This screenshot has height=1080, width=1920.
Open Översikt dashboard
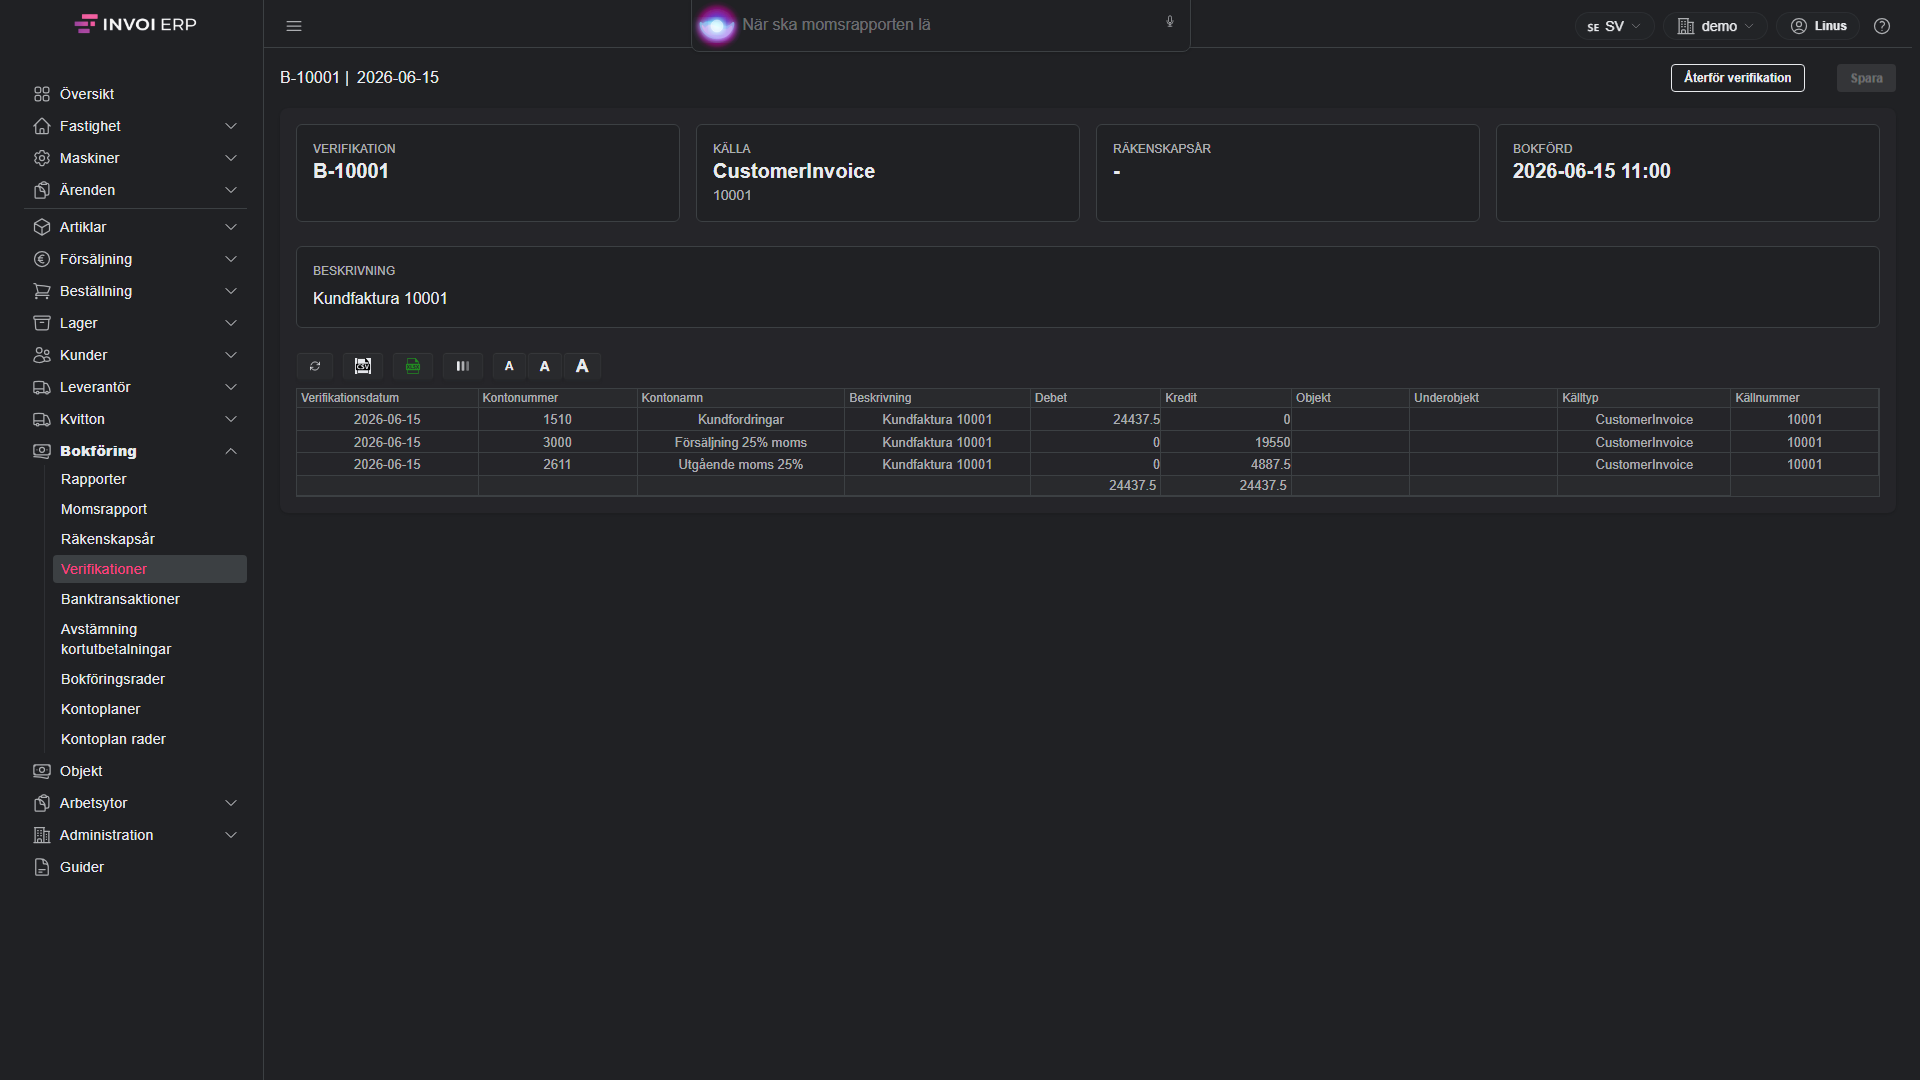pos(87,94)
